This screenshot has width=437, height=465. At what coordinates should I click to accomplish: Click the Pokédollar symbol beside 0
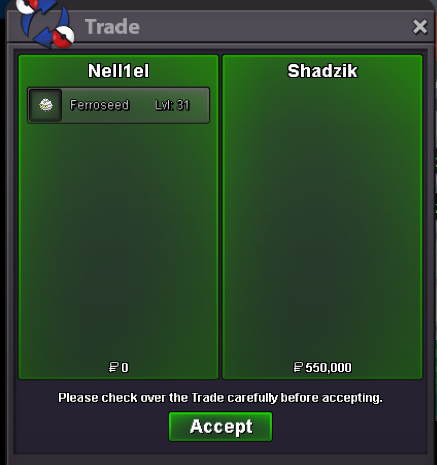(x=113, y=367)
